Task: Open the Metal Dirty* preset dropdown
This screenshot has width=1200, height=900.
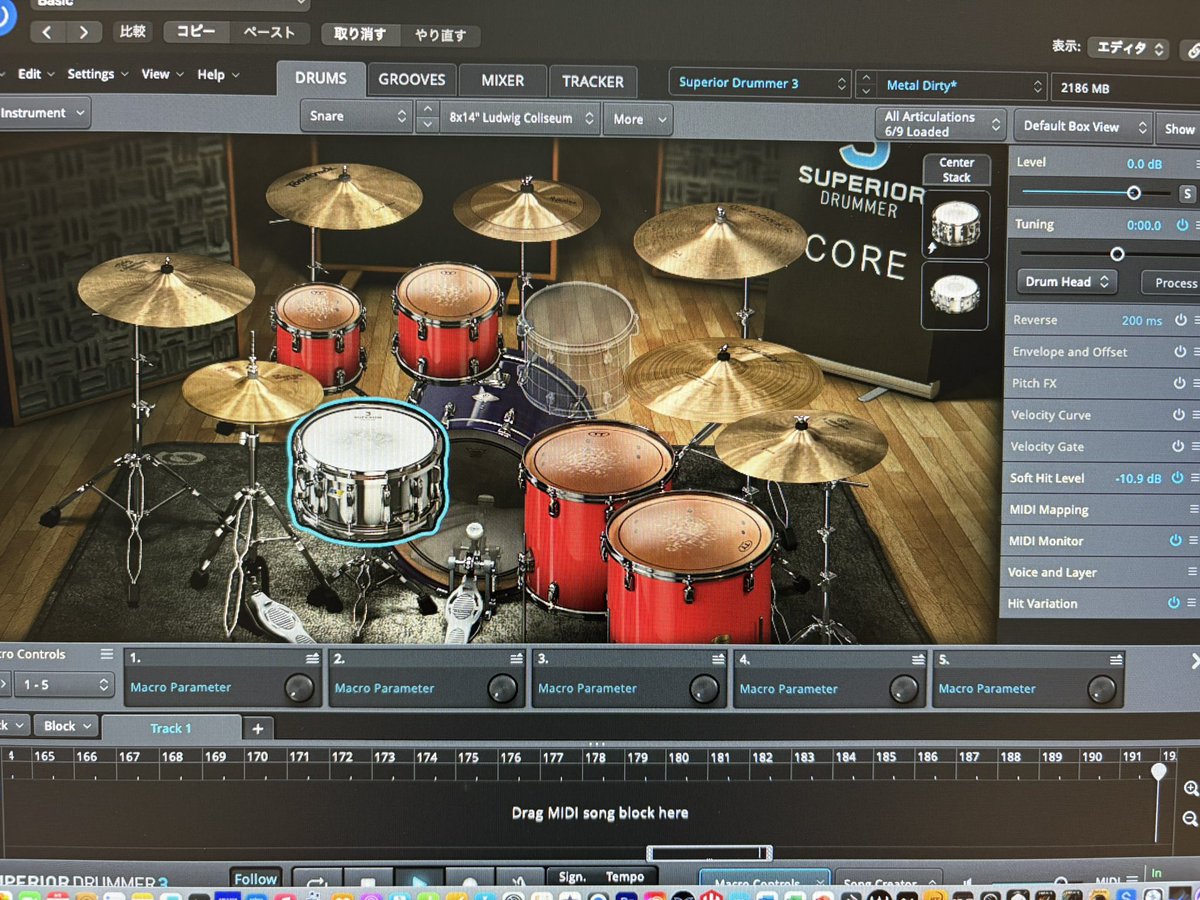Action: pyautogui.click(x=962, y=86)
